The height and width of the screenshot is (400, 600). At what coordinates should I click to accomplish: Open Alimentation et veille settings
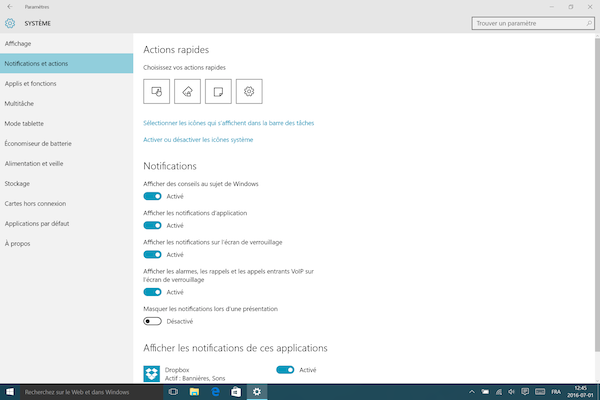[67, 163]
